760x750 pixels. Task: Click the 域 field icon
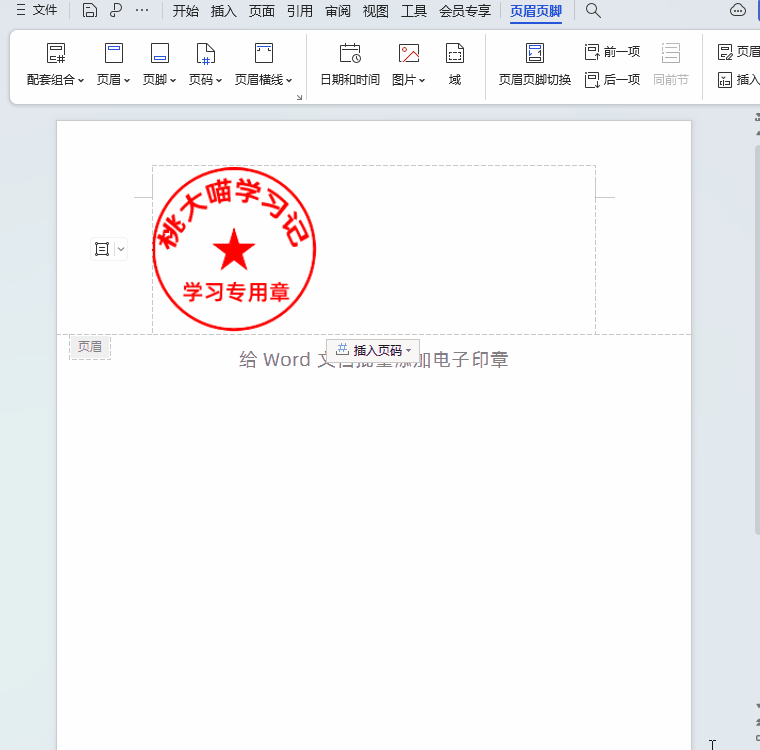click(455, 54)
